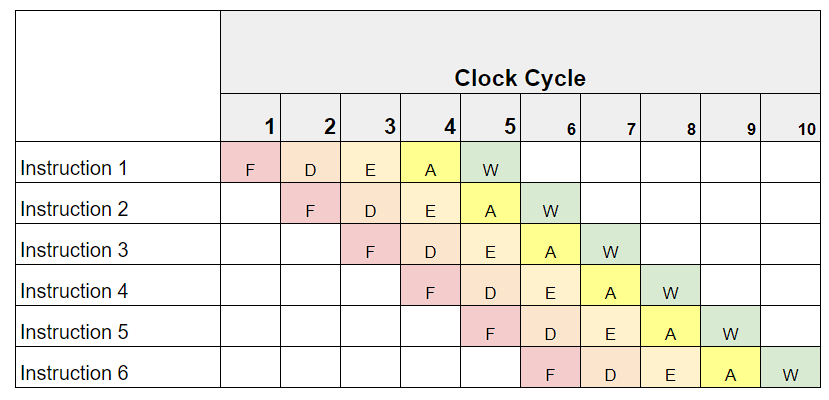Click the clock cycle 1 column header
The width and height of the screenshot is (829, 400).
pyautogui.click(x=251, y=119)
